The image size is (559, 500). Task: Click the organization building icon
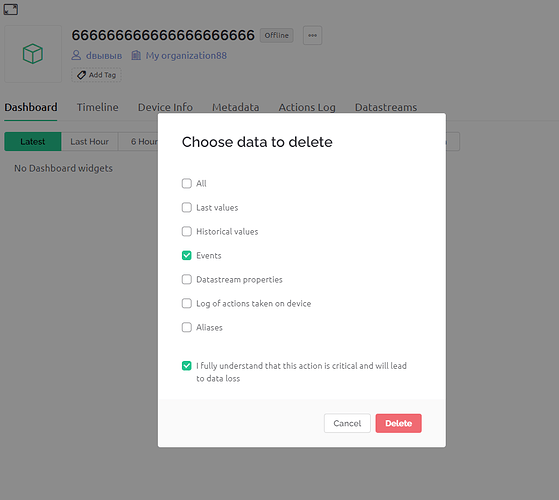pyautogui.click(x=136, y=55)
